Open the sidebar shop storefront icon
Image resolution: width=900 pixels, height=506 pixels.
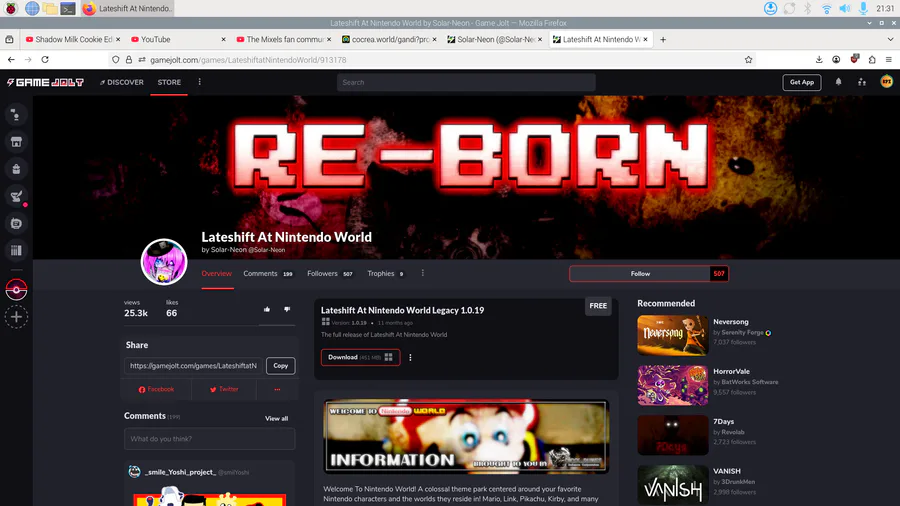[x=16, y=142]
